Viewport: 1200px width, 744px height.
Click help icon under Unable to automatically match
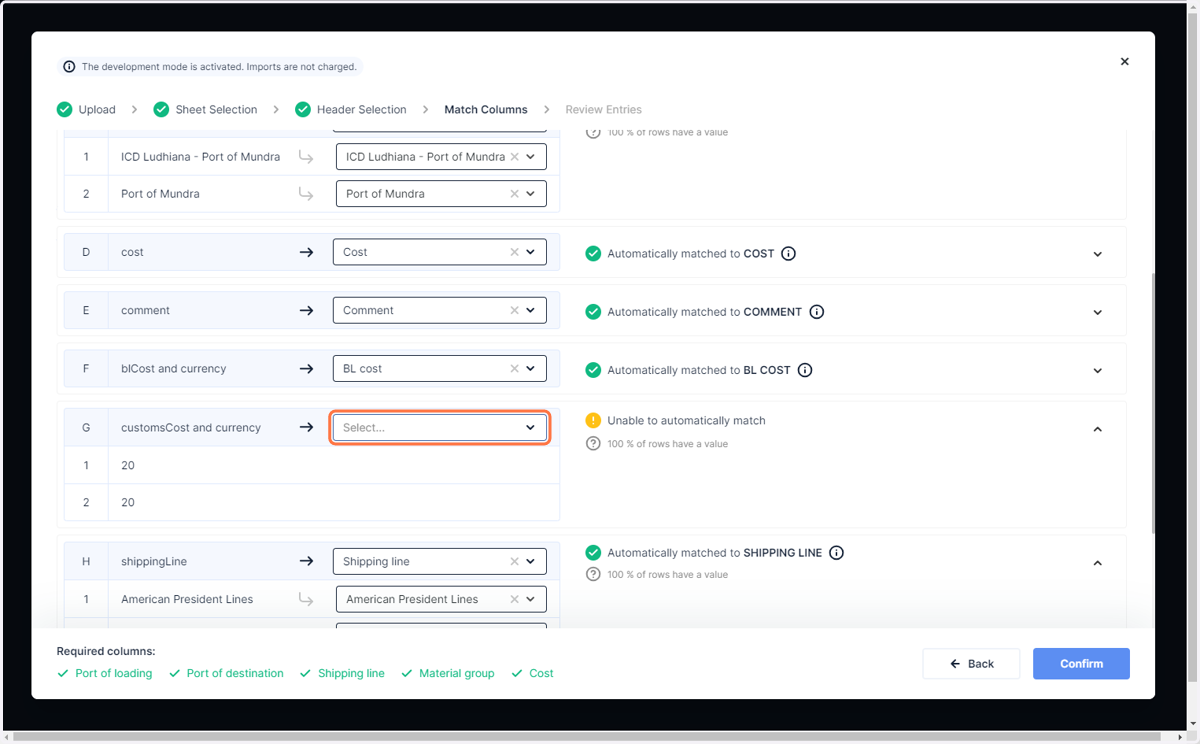tap(593, 444)
